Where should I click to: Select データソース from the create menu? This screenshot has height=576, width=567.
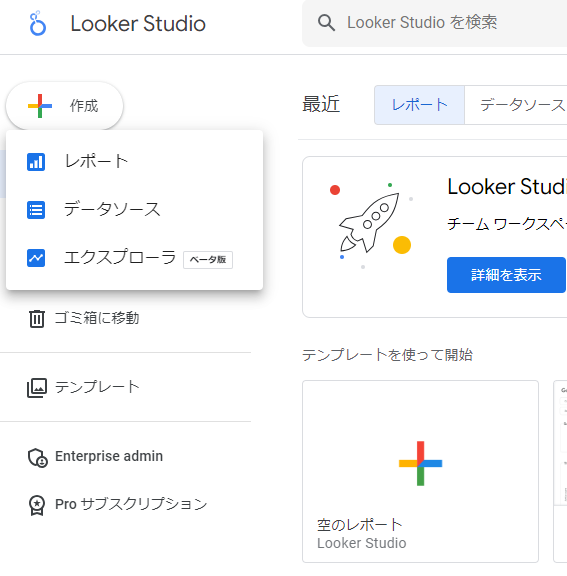(134, 210)
